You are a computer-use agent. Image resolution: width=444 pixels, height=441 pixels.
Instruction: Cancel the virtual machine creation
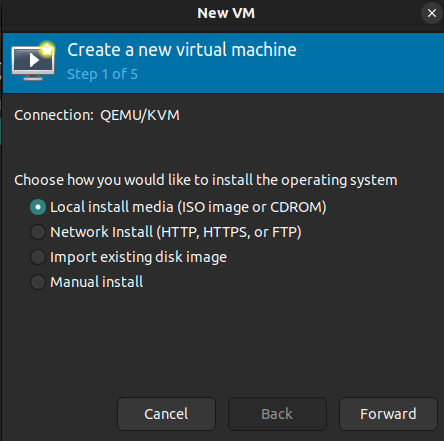coord(166,414)
